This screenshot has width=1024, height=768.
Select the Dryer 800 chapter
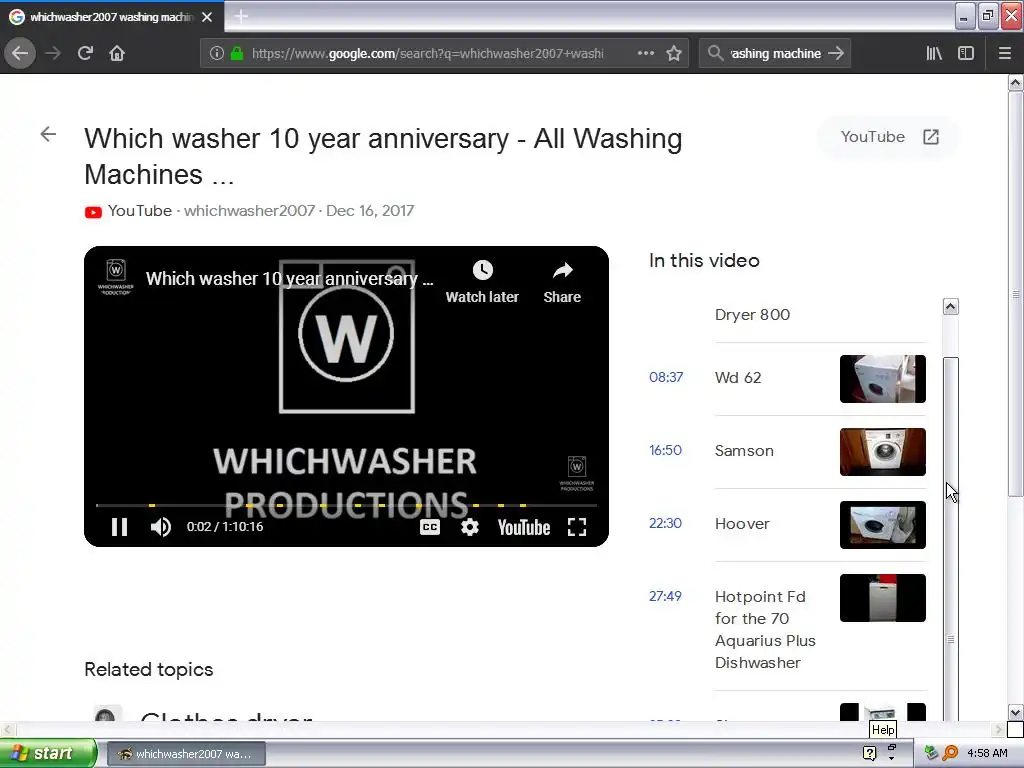(x=752, y=315)
